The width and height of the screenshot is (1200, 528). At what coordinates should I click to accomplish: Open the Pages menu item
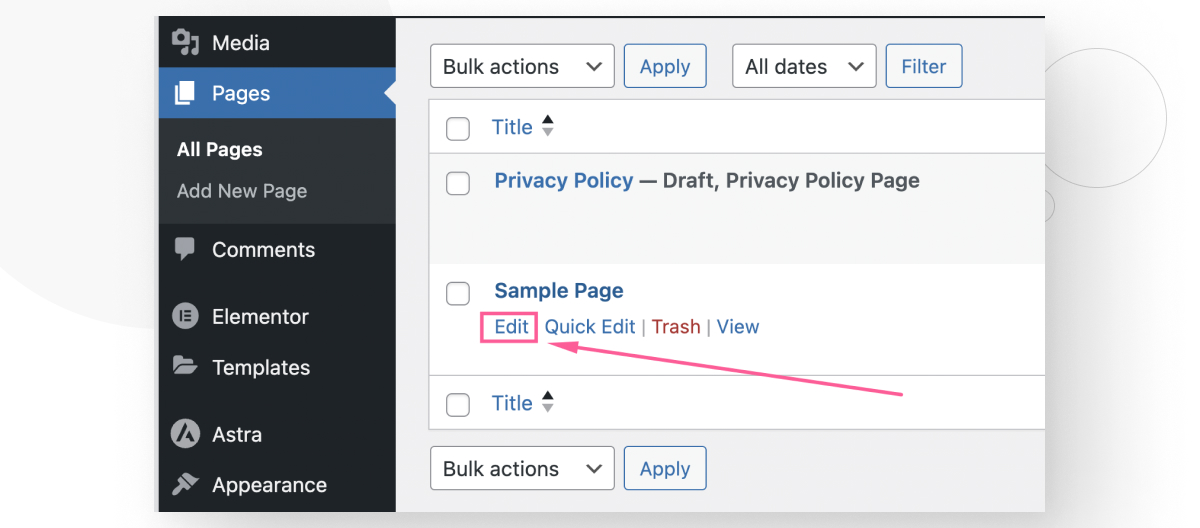[x=277, y=93]
